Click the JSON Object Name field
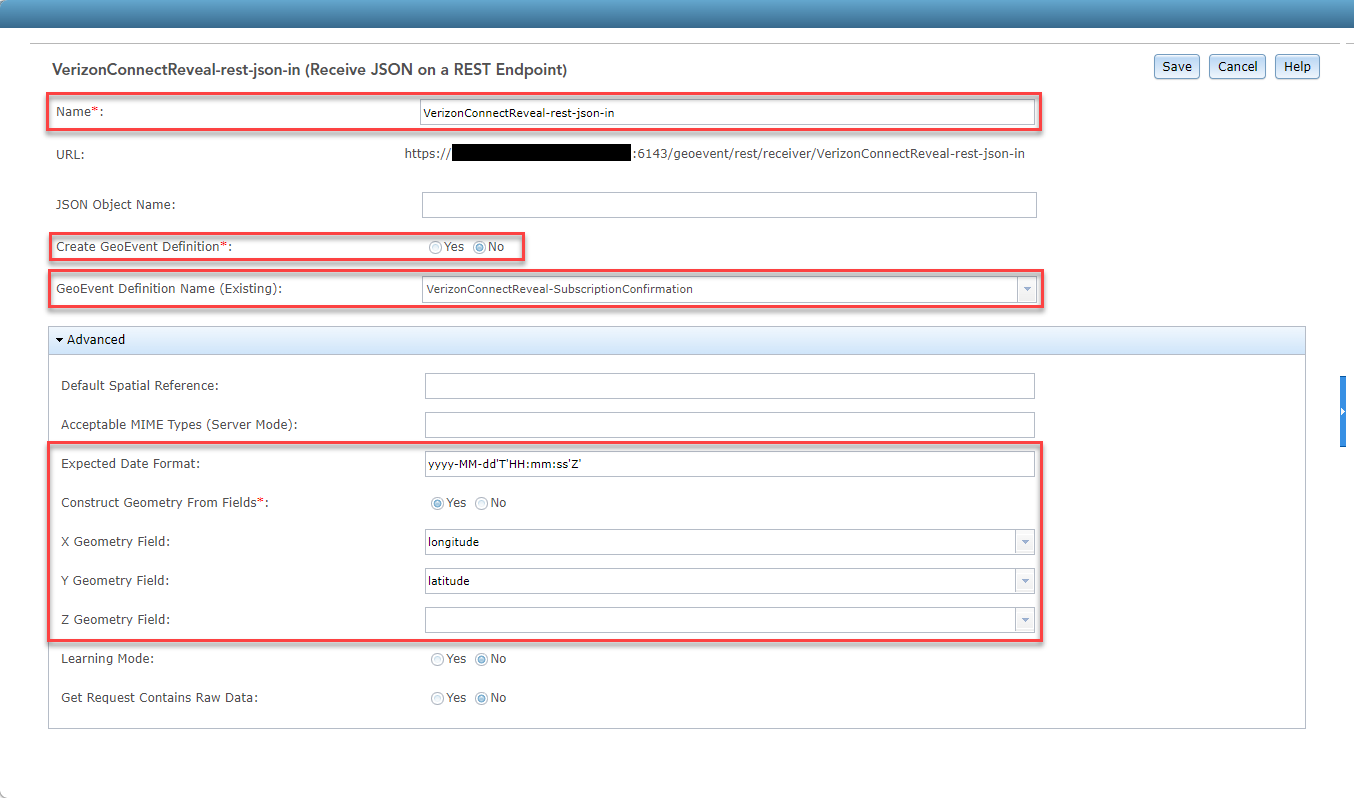This screenshot has height=798, width=1354. pos(728,205)
